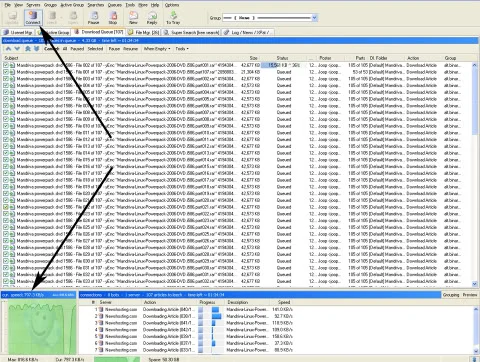This screenshot has height=362, width=480.
Task: Minimize with the To Tray icon
Action: (173, 17)
